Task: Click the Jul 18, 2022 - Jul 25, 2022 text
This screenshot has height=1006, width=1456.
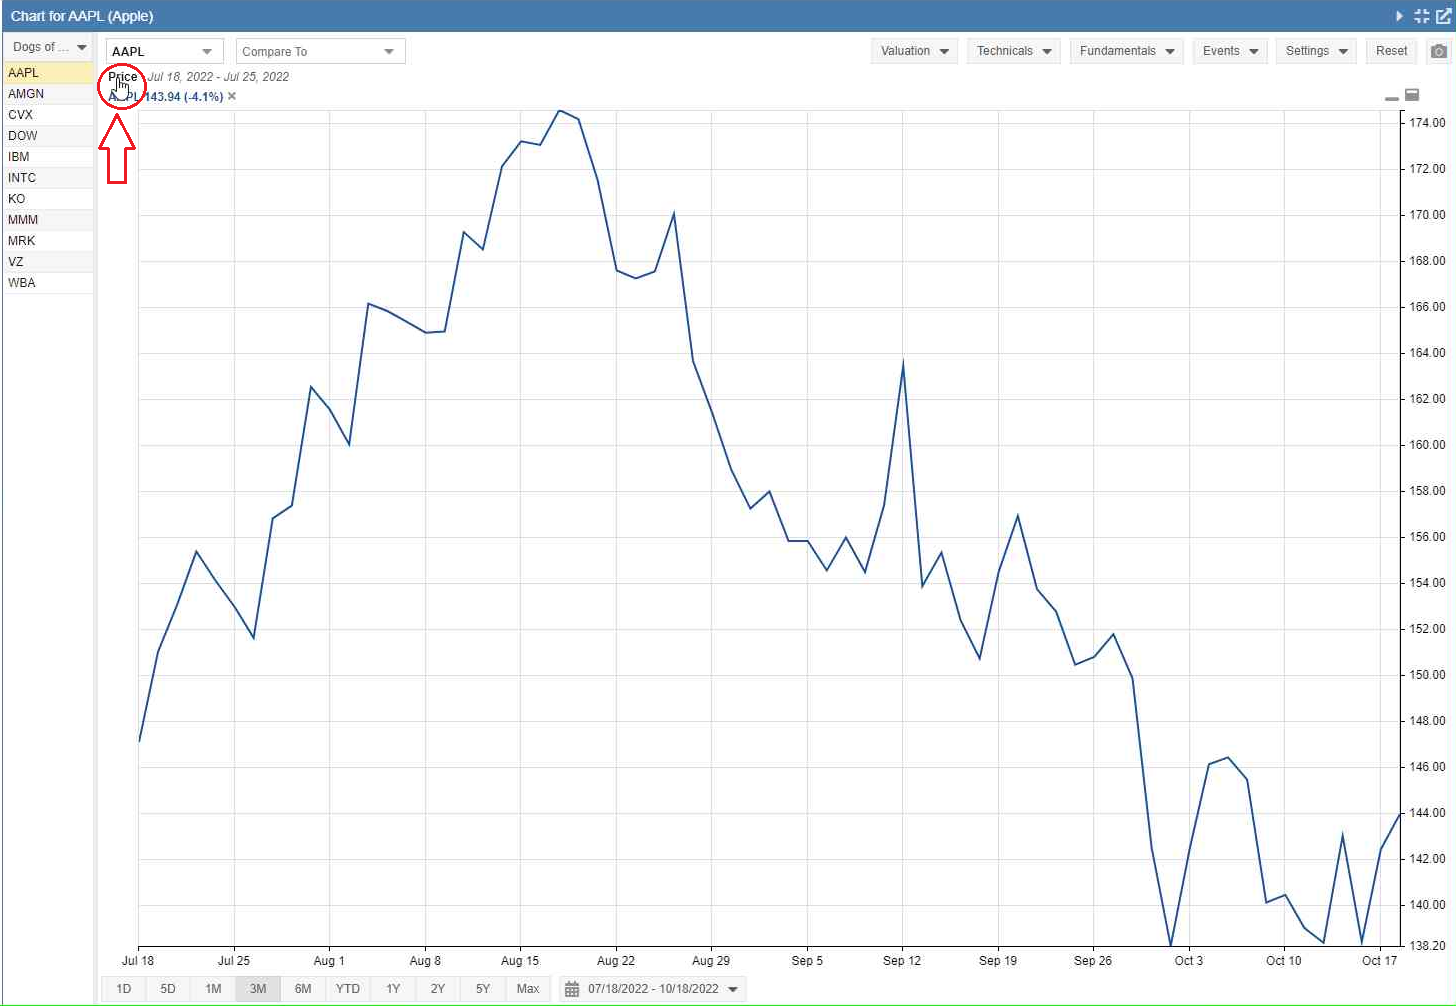Action: 218,77
